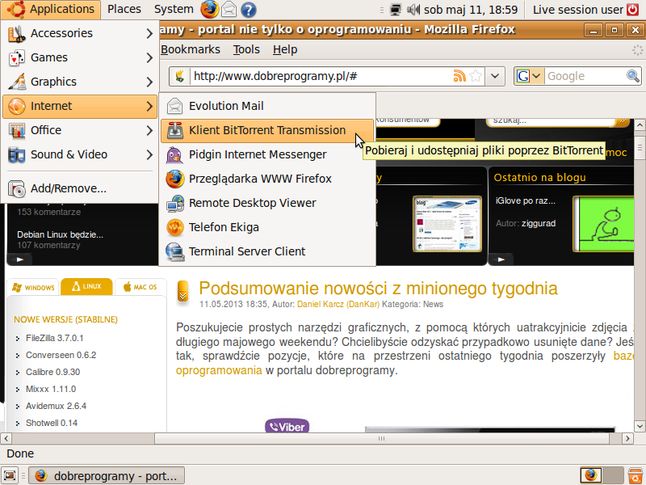Open Calibre 0.9.30 link
Viewport: 646px width, 485px height.
click(x=53, y=372)
